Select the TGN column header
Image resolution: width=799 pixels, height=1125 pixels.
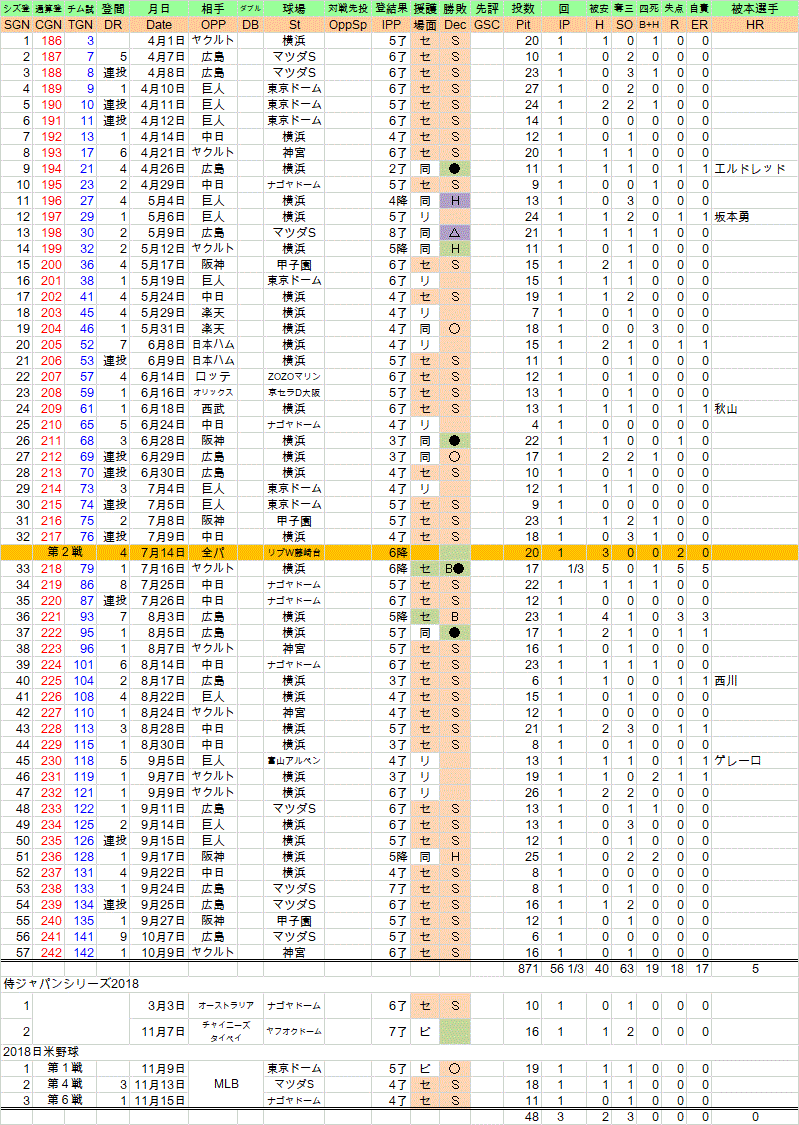[80, 24]
